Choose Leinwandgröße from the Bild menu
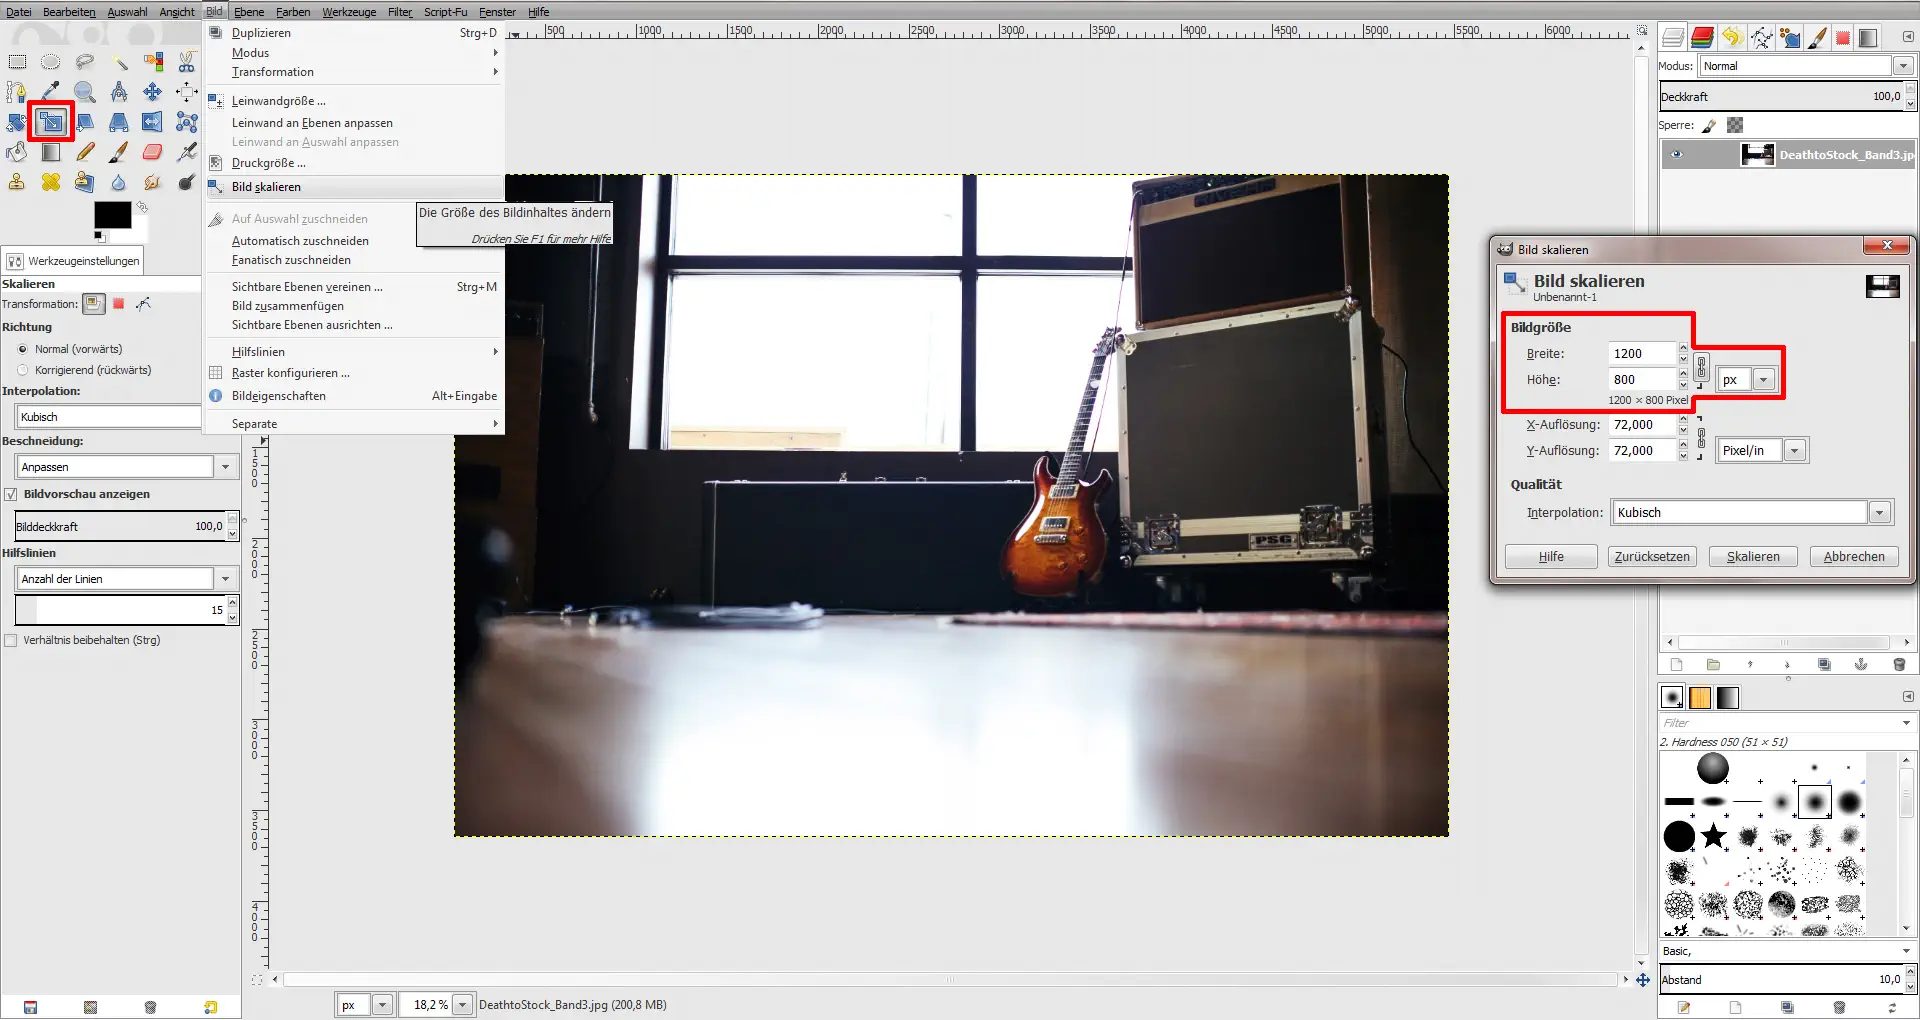The image size is (1920, 1020). click(277, 101)
